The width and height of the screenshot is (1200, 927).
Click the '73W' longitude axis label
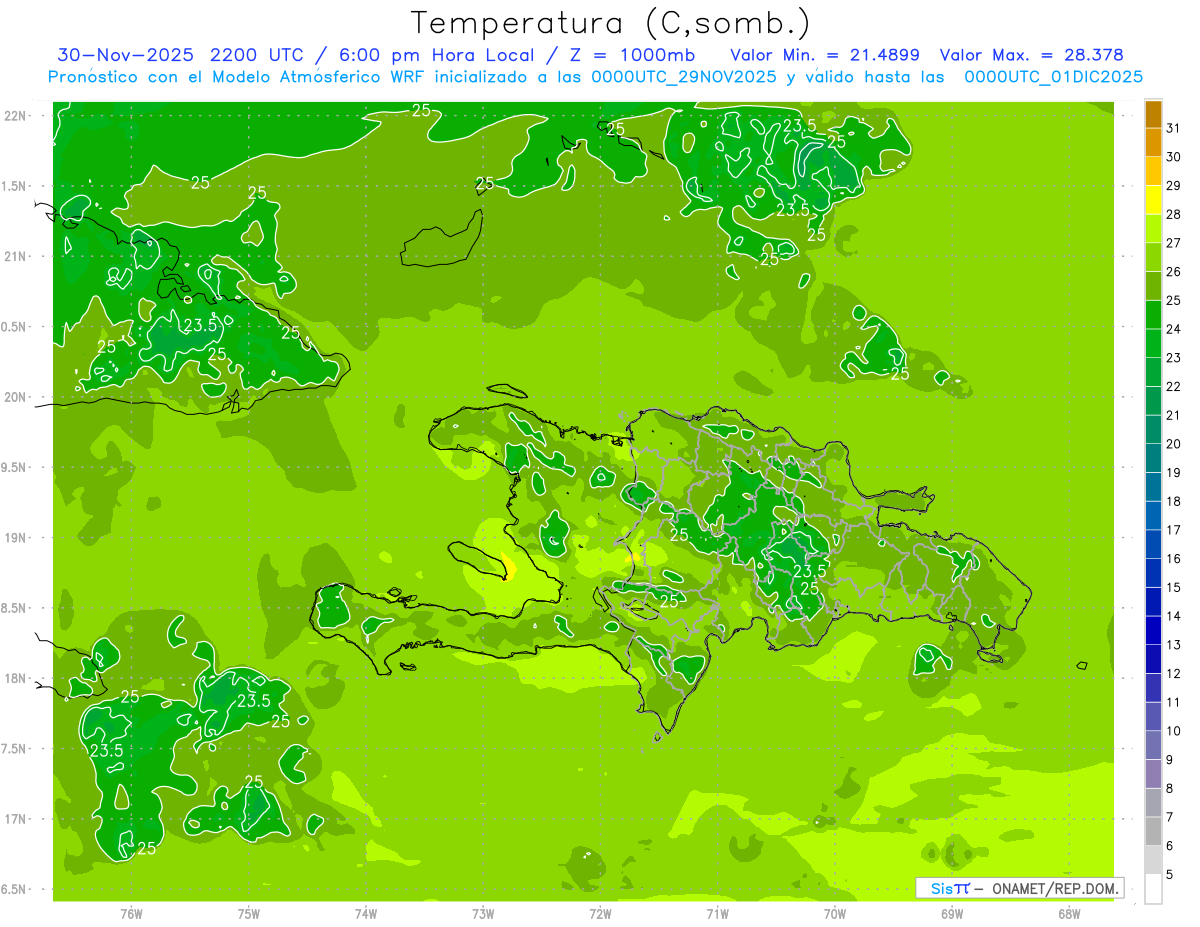pyautogui.click(x=483, y=913)
